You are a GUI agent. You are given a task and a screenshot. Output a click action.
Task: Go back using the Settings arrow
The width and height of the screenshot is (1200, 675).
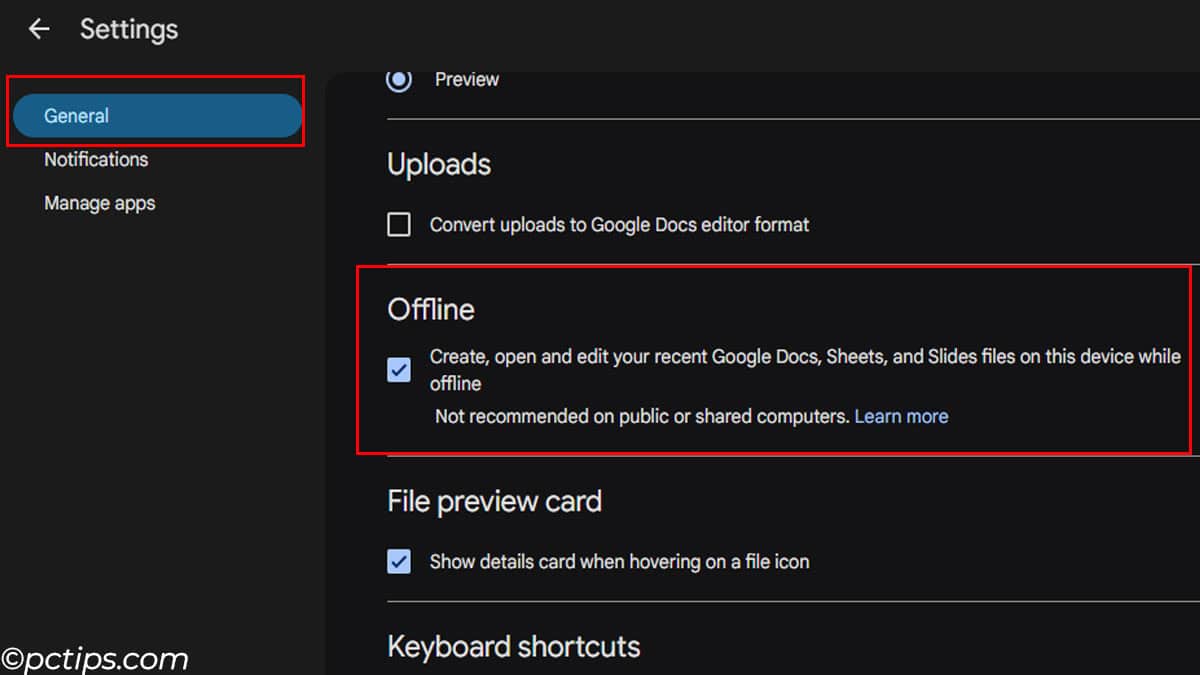coord(39,29)
